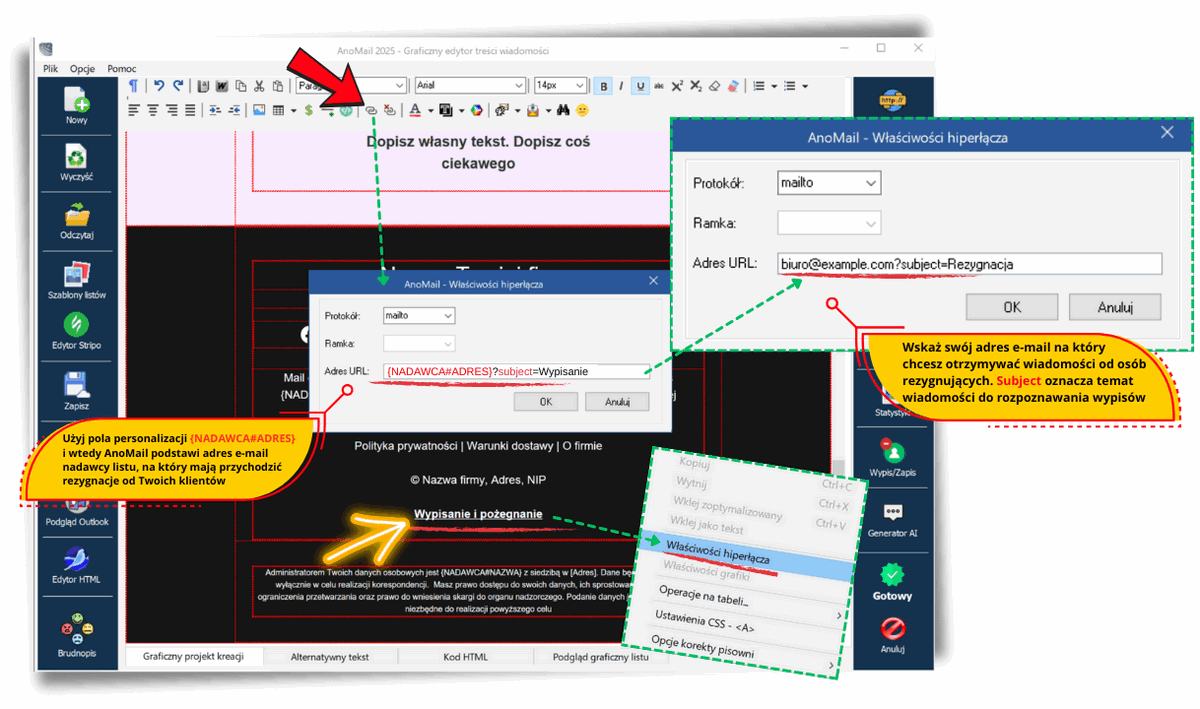Undo the last action in the toolbar
Screen dimensions: 1200x709
click(x=159, y=86)
